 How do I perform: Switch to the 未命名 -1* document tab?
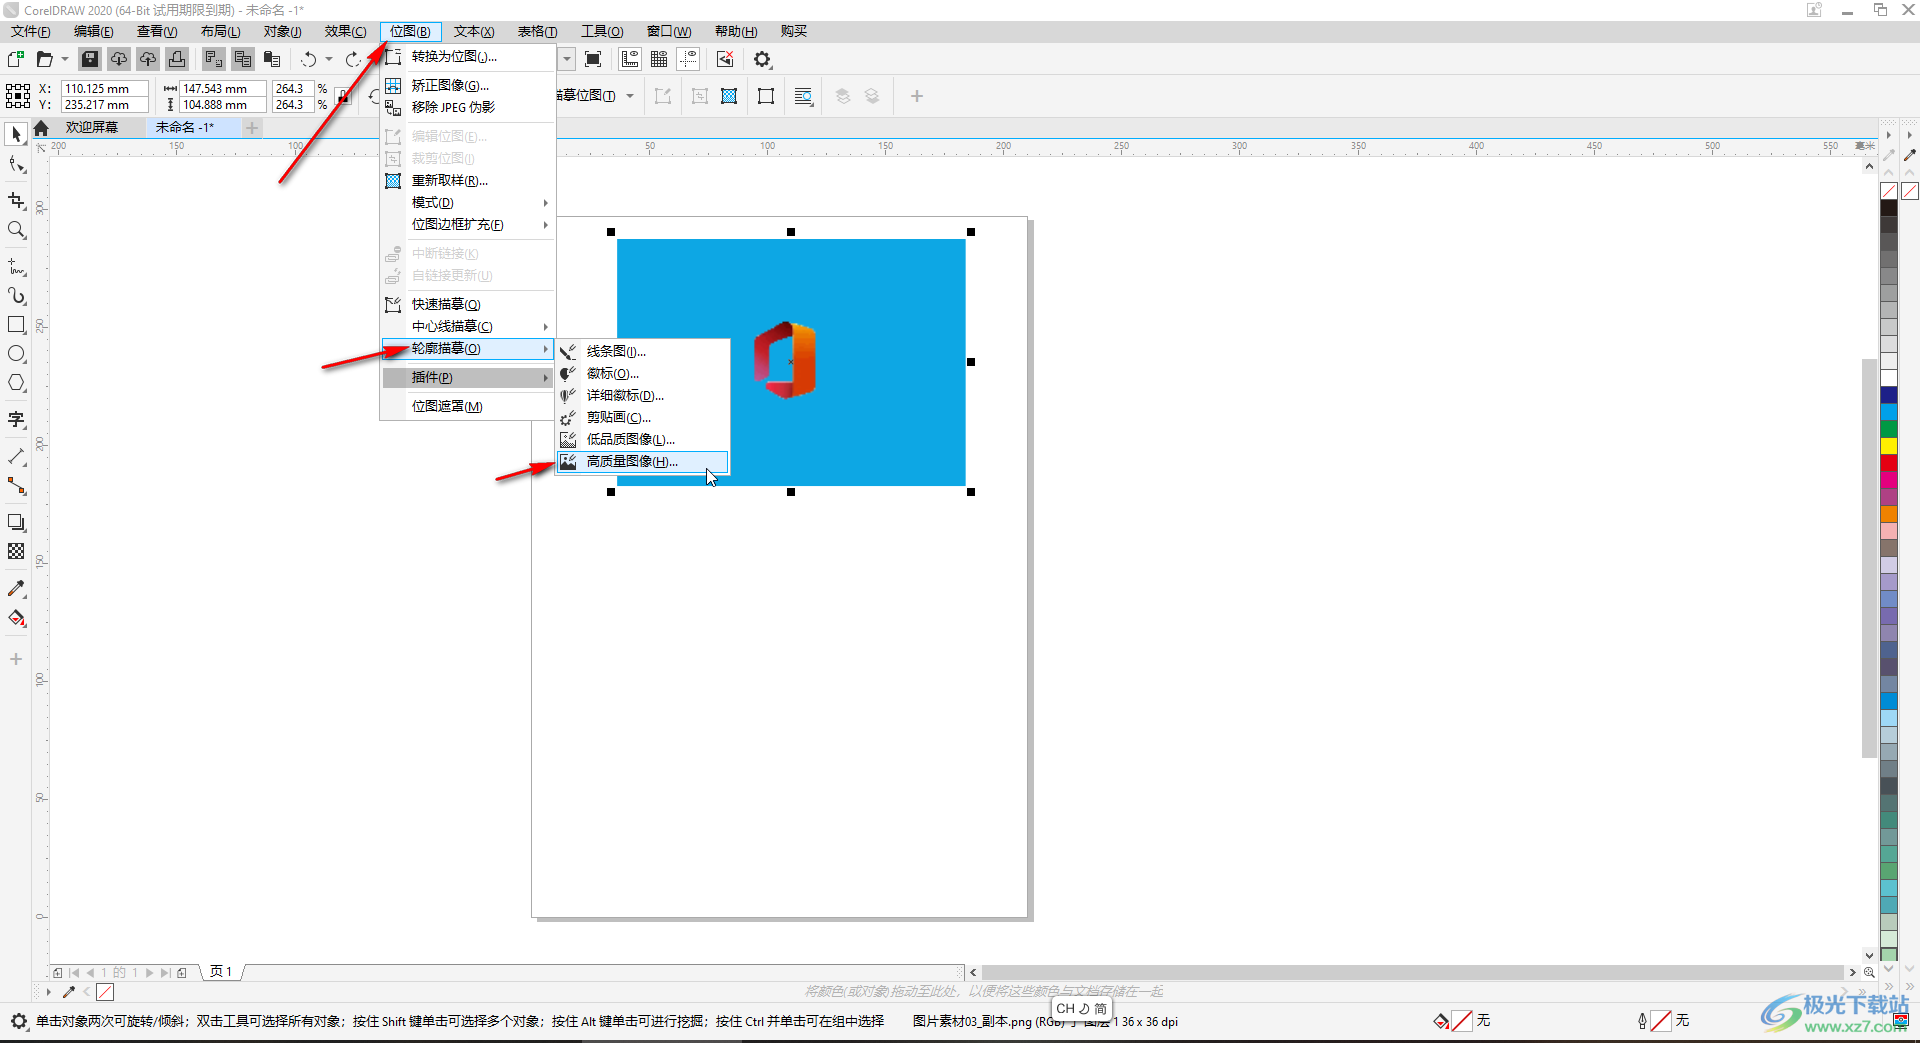pyautogui.click(x=185, y=127)
